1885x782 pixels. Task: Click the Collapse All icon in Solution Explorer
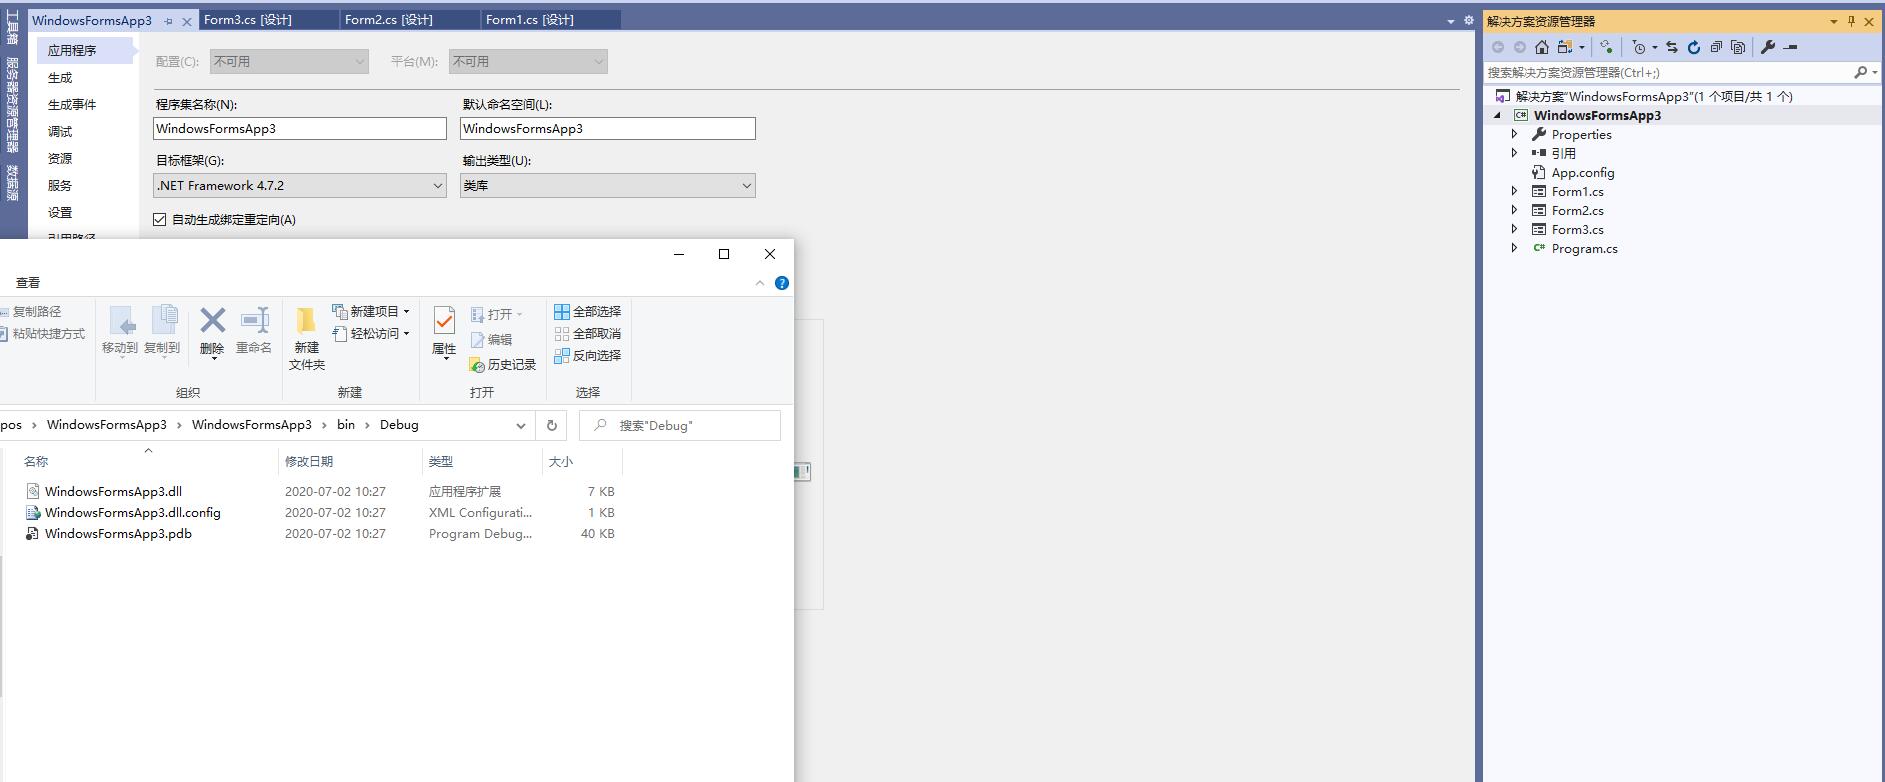tap(1716, 47)
